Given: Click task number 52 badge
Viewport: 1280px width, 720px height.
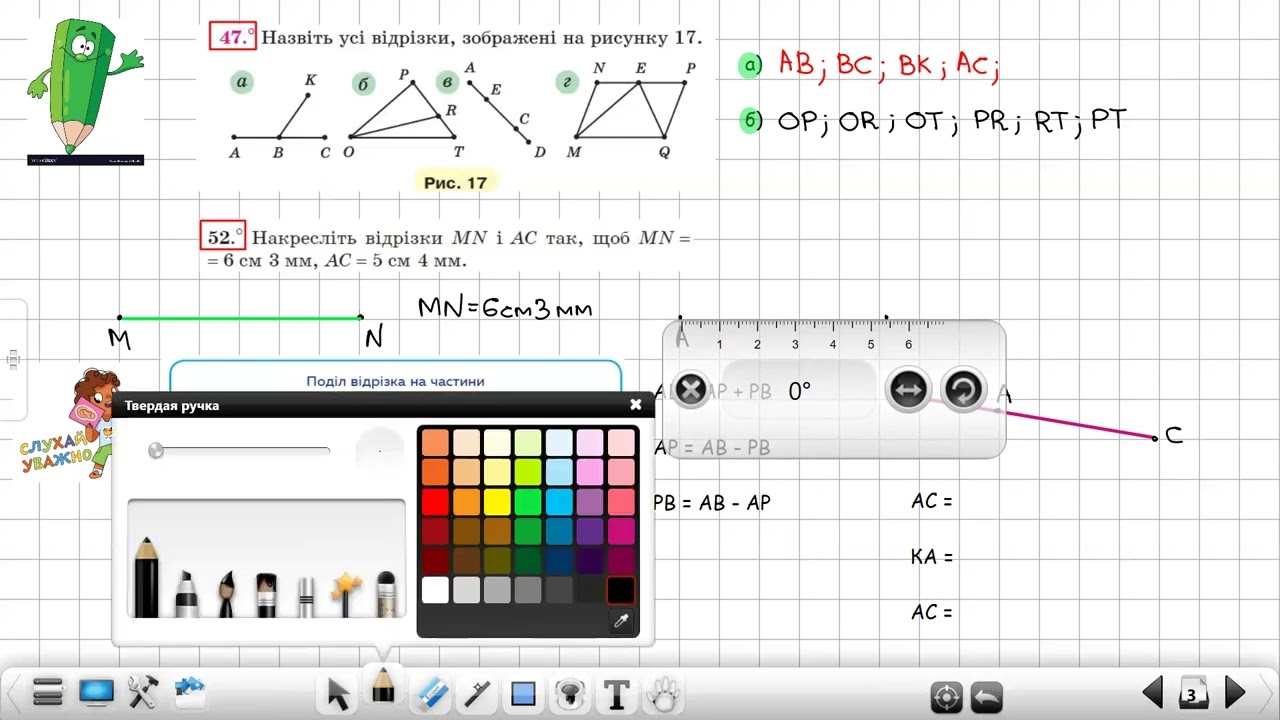Looking at the screenshot, I should [221, 237].
